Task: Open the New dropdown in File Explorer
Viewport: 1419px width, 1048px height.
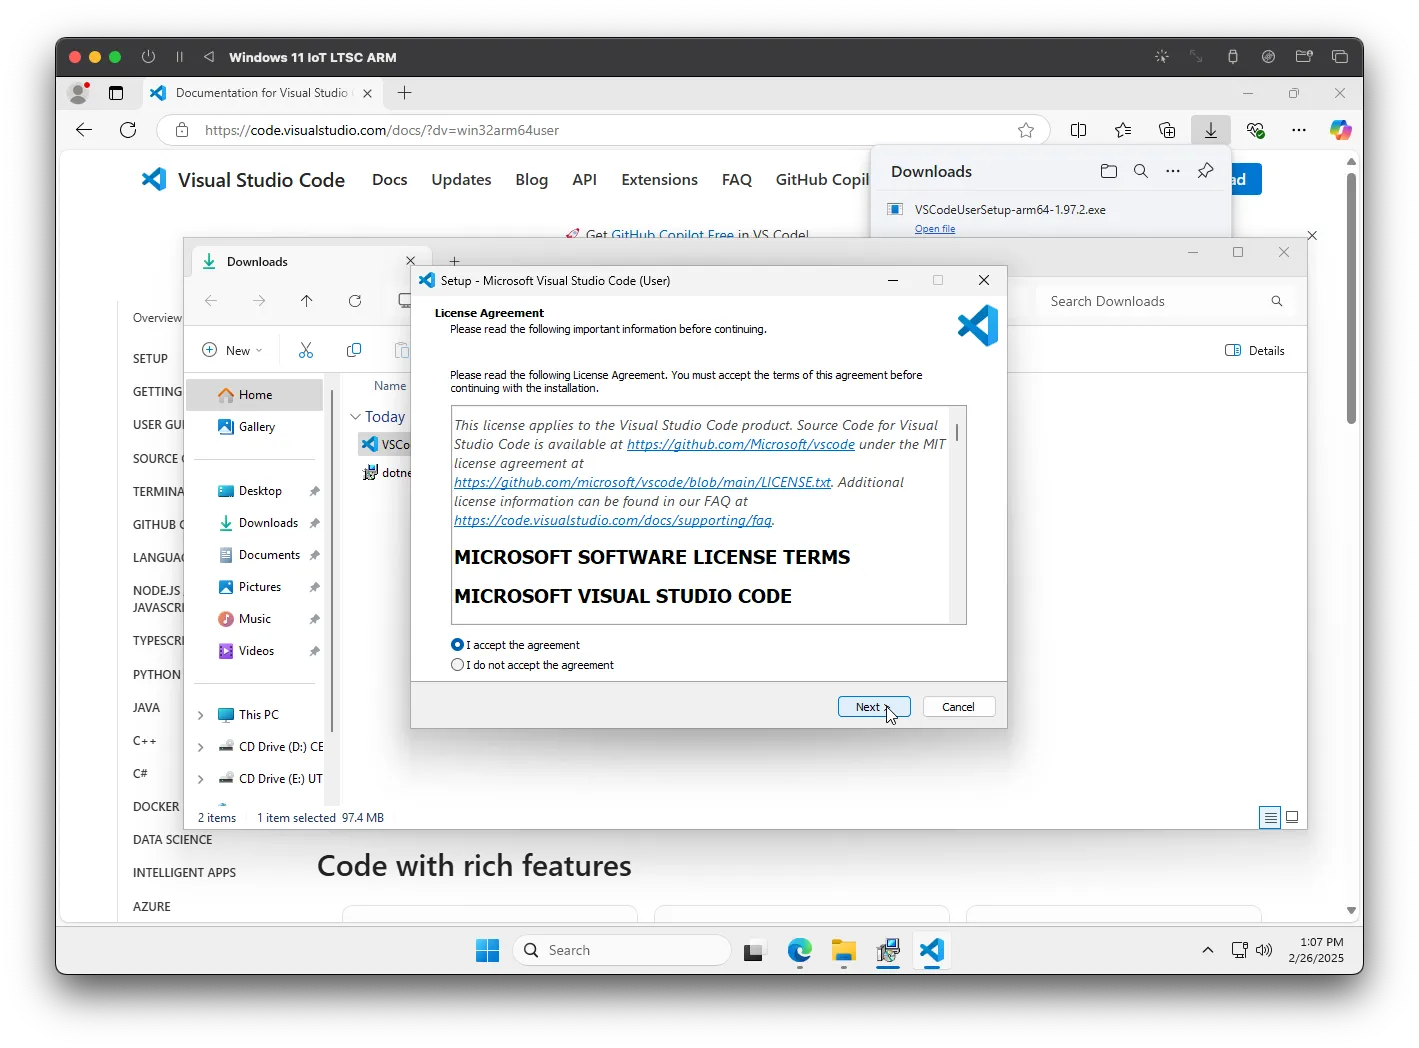Action: click(x=233, y=350)
